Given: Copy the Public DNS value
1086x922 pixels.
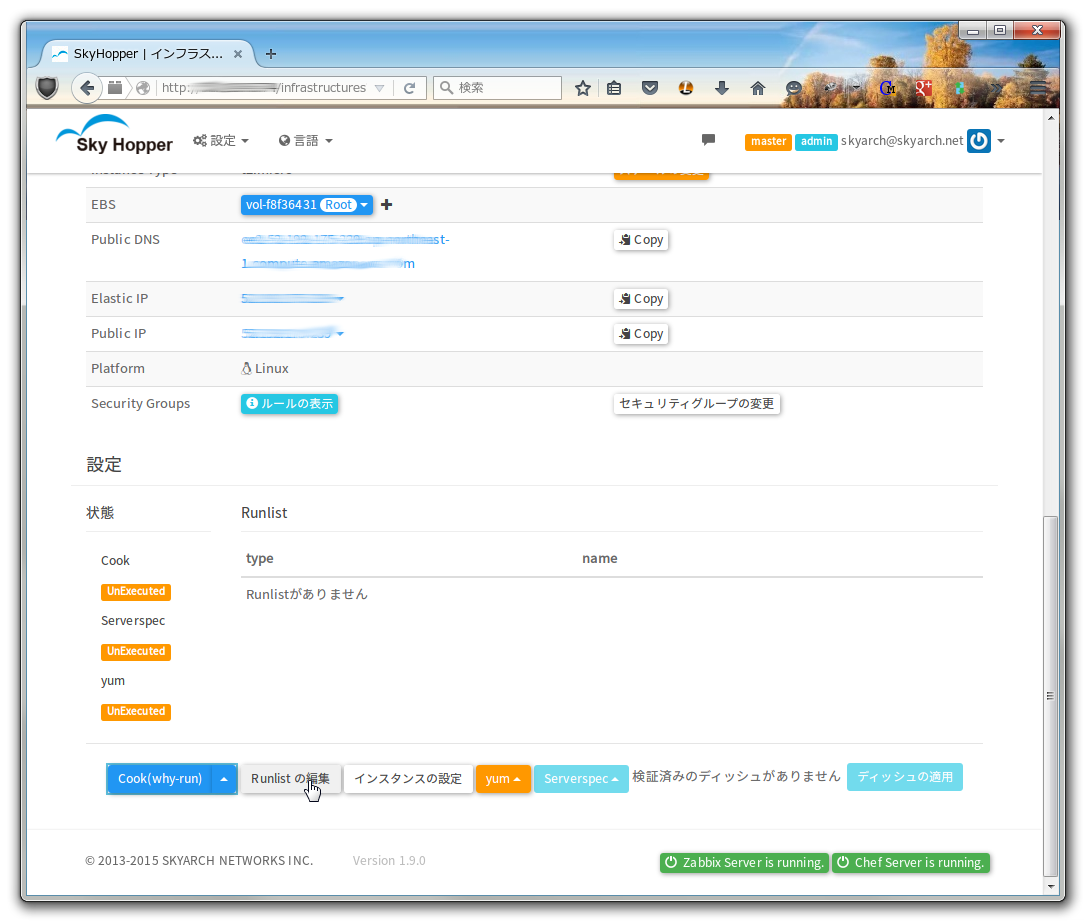Looking at the screenshot, I should click(x=641, y=240).
